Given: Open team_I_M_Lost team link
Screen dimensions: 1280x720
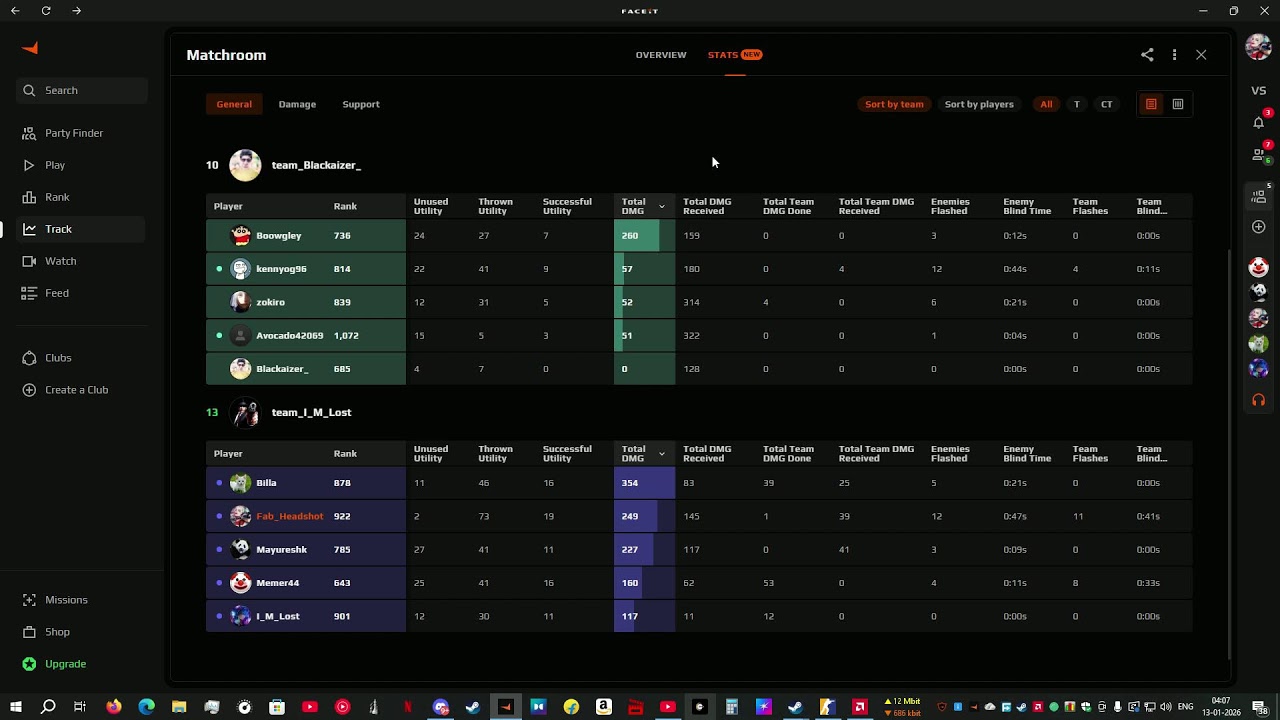Looking at the screenshot, I should 311,412.
